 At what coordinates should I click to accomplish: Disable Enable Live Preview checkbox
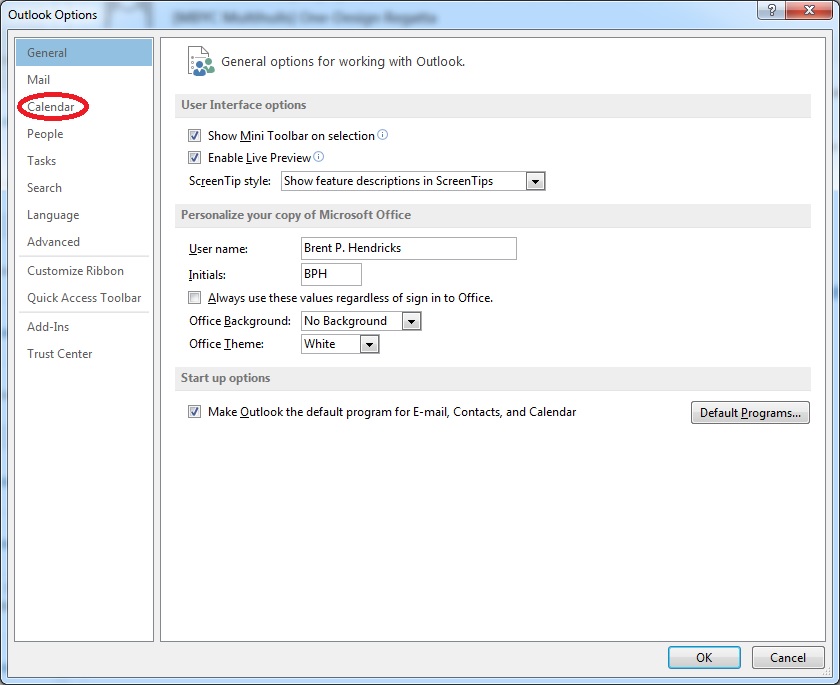(x=194, y=157)
